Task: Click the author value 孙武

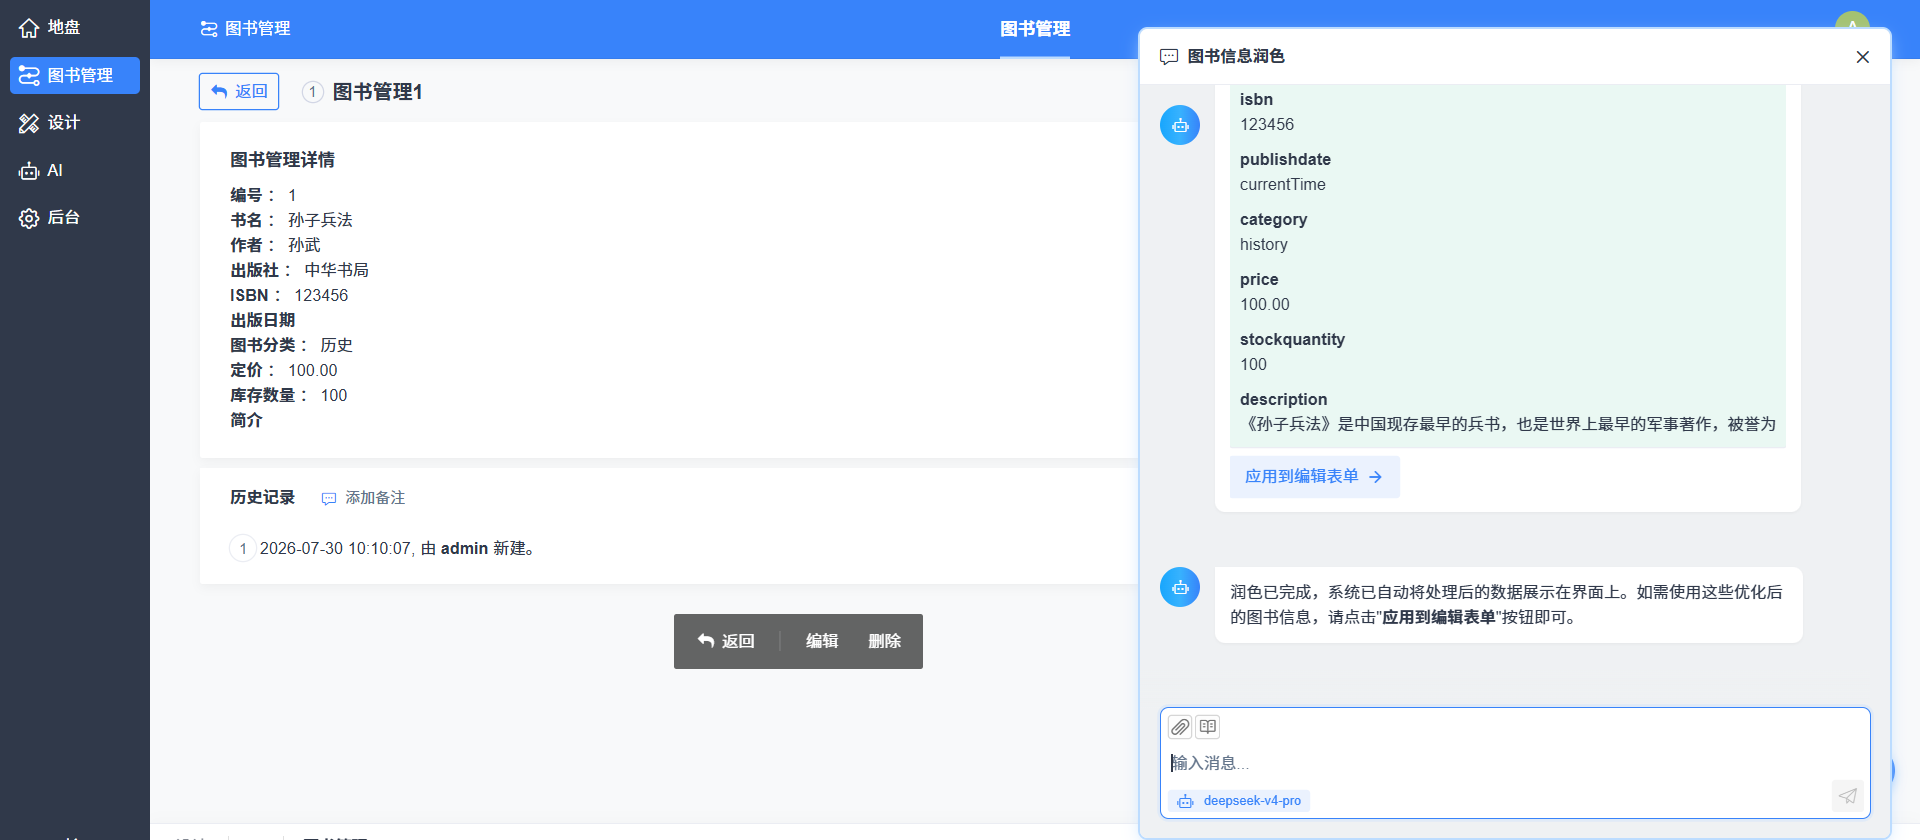Action: [304, 245]
